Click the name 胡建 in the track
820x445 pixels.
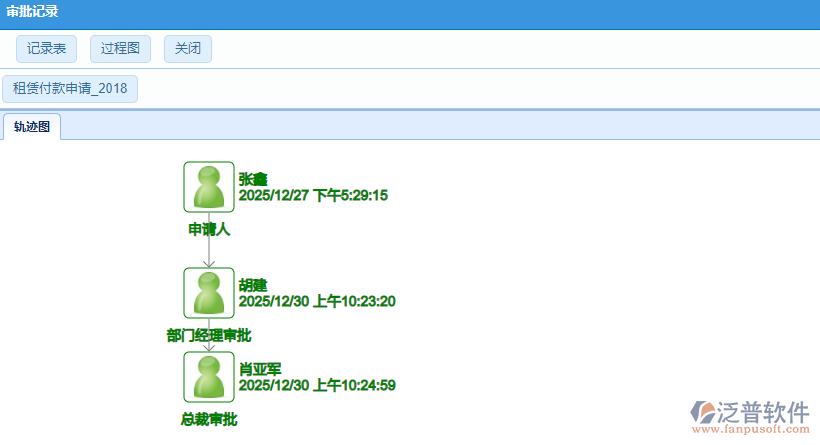click(x=253, y=285)
